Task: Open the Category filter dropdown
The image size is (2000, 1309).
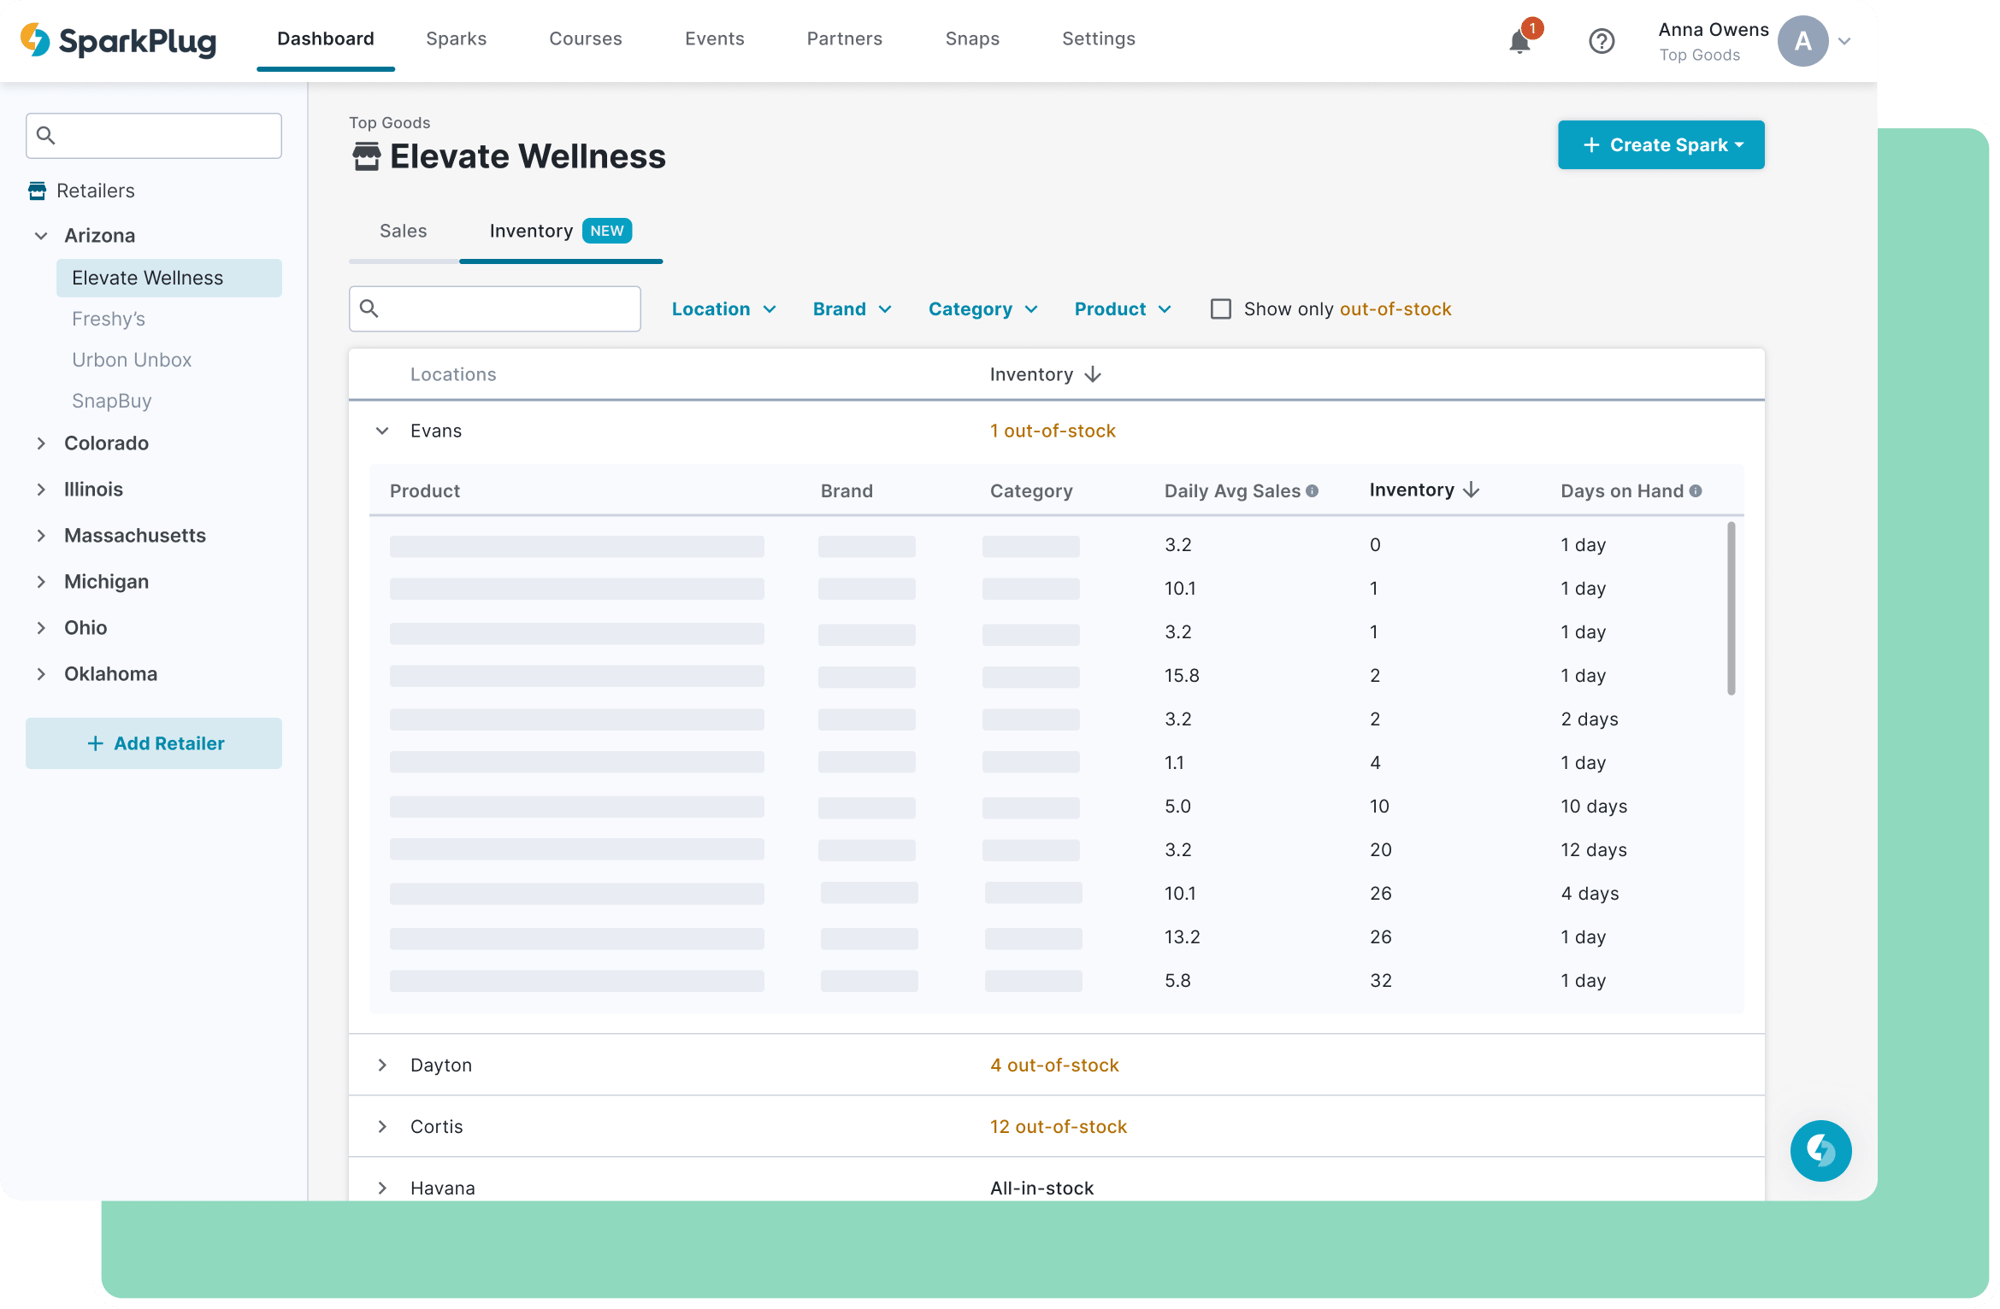Action: click(982, 309)
